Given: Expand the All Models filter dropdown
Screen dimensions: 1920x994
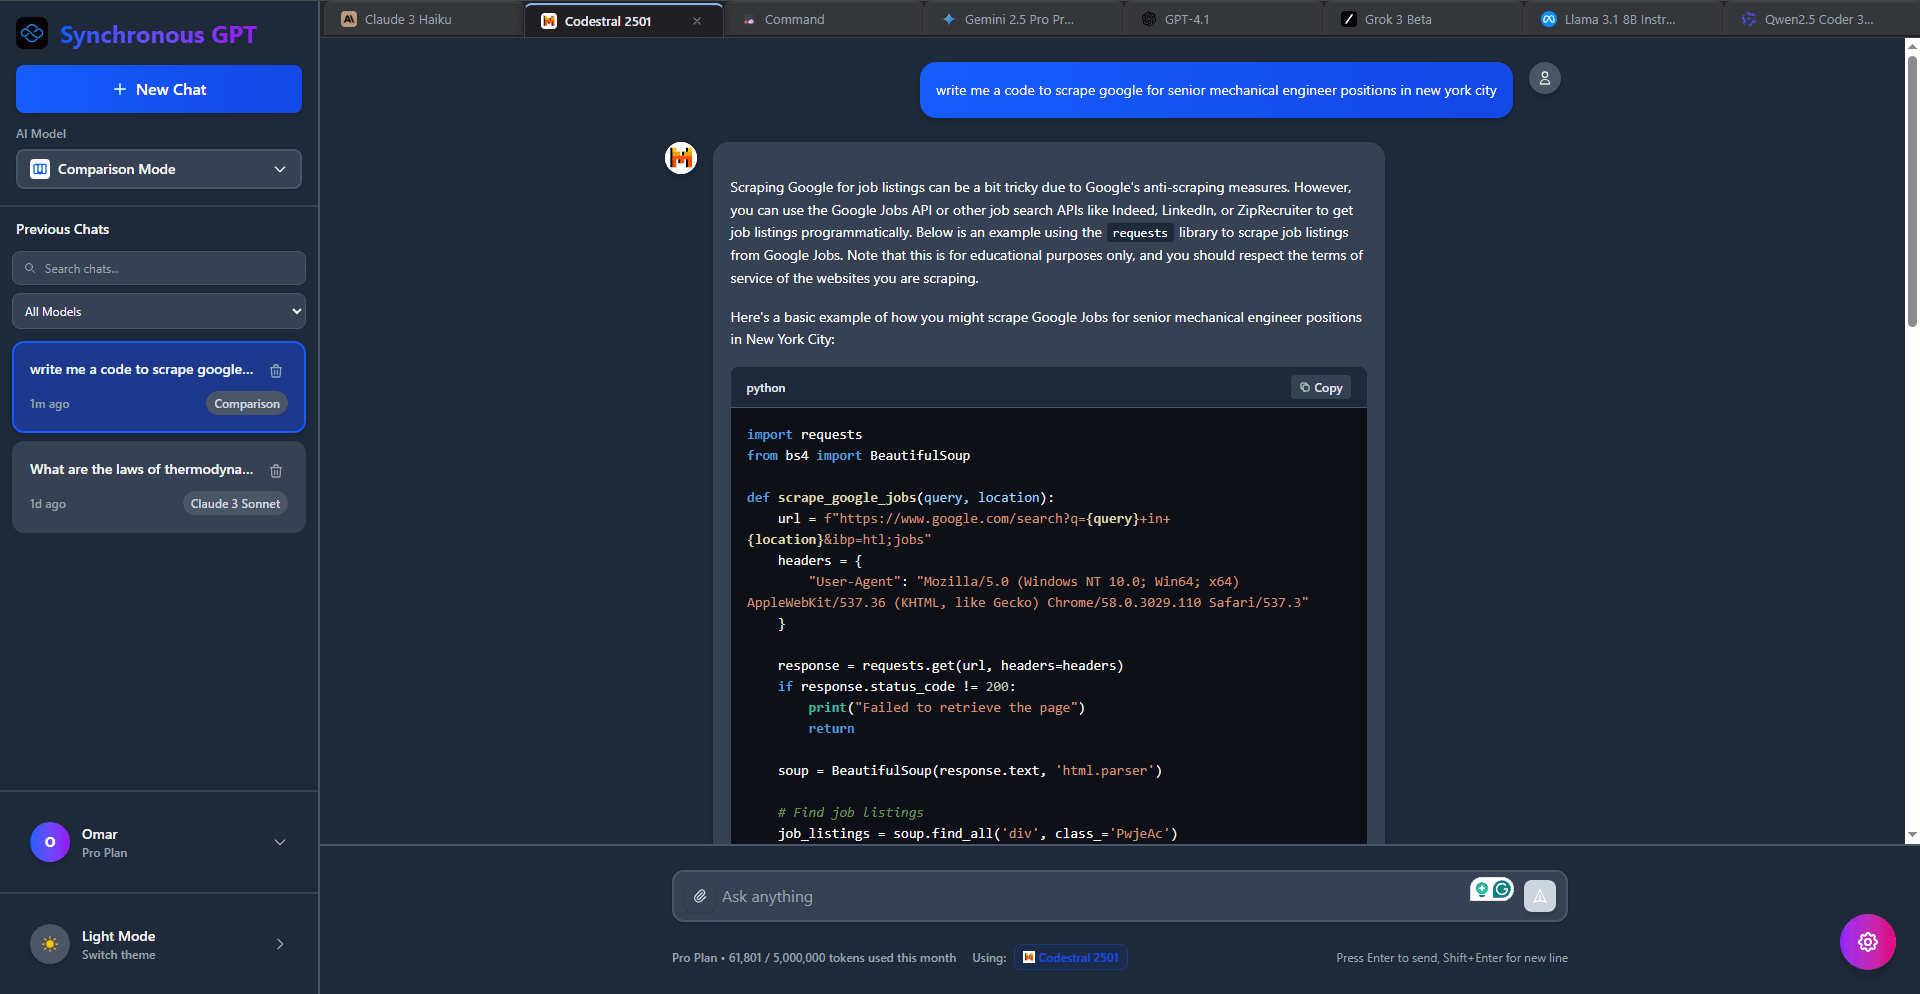Looking at the screenshot, I should (x=159, y=311).
